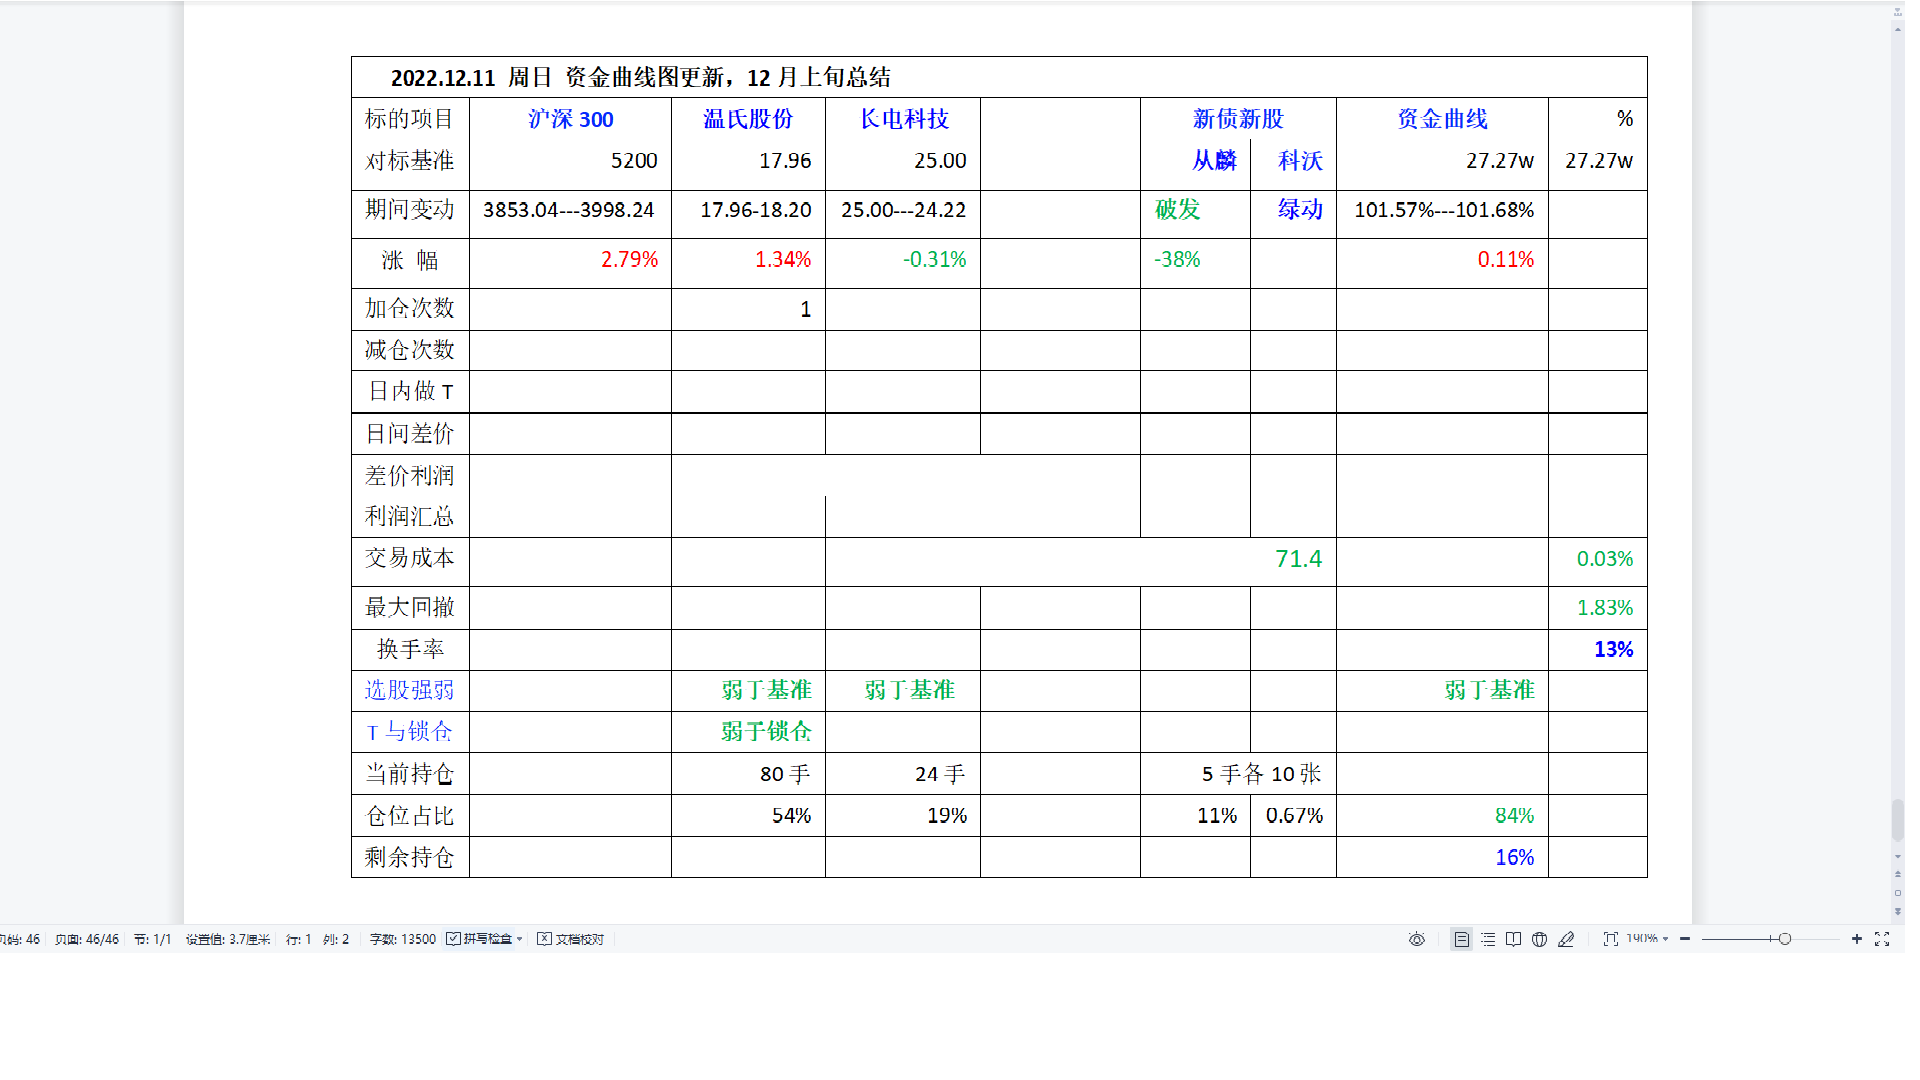
Task: Switch to web layout view icon
Action: pyautogui.click(x=1540, y=939)
